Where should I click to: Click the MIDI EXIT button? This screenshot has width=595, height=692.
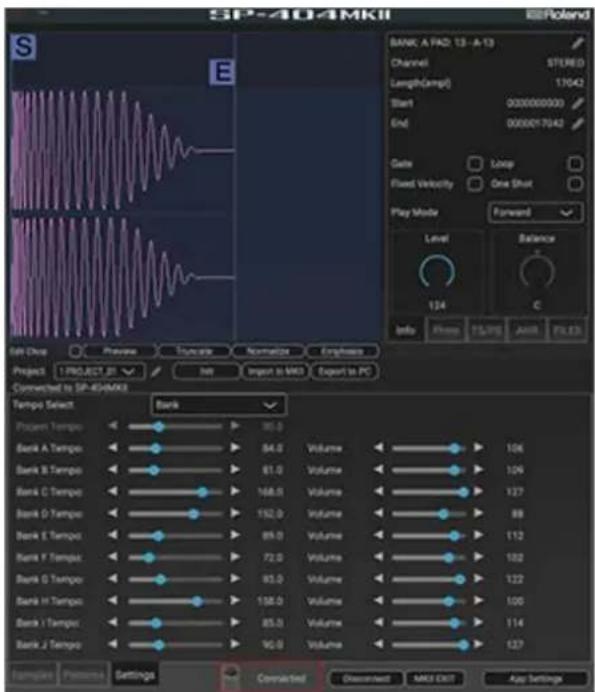point(435,678)
